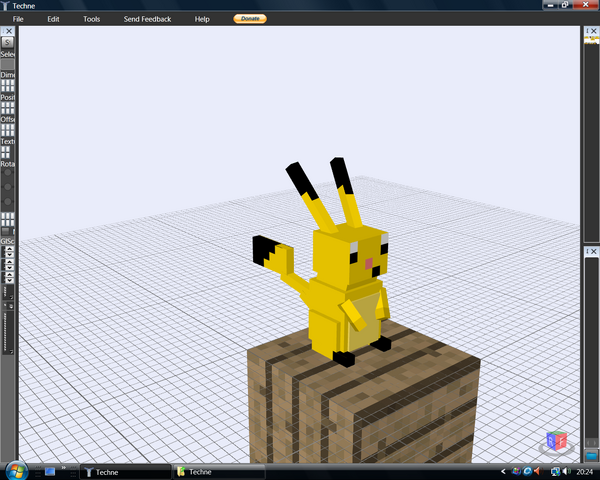Image resolution: width=600 pixels, height=480 pixels.
Task: Pin the lower right side panel
Action: click(588, 251)
